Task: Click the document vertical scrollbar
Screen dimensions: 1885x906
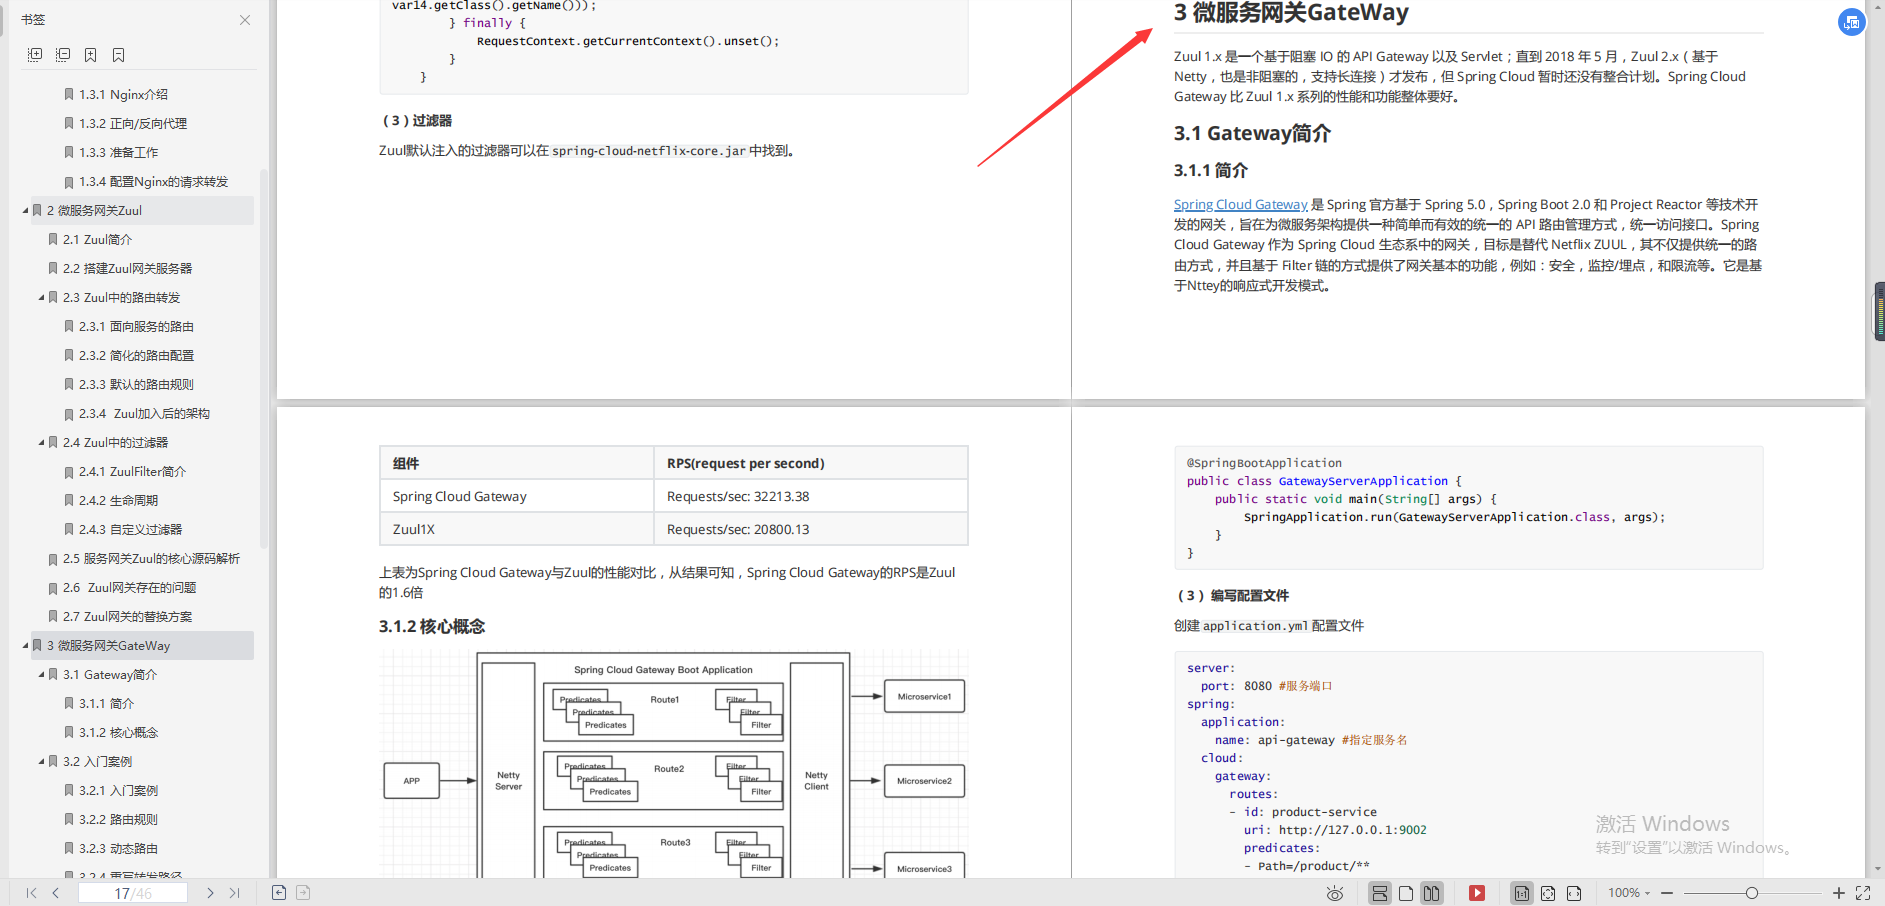Action: [x=1879, y=312]
